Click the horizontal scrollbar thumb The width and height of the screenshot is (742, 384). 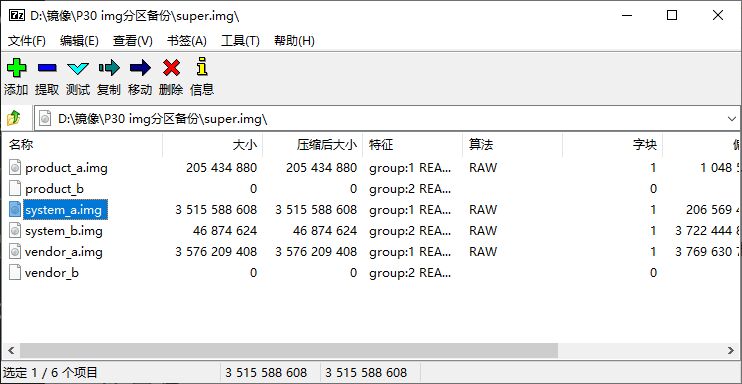pos(289,350)
